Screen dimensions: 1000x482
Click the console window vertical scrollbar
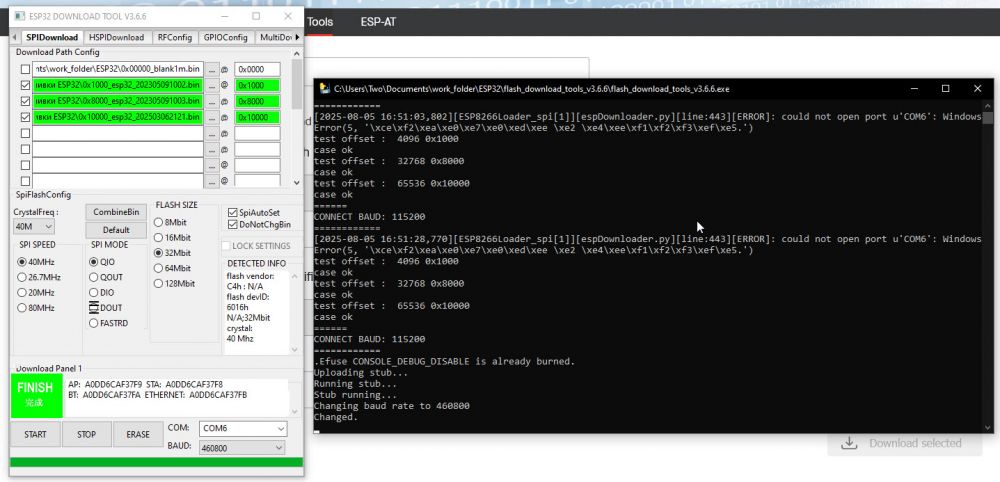pyautogui.click(x=988, y=266)
